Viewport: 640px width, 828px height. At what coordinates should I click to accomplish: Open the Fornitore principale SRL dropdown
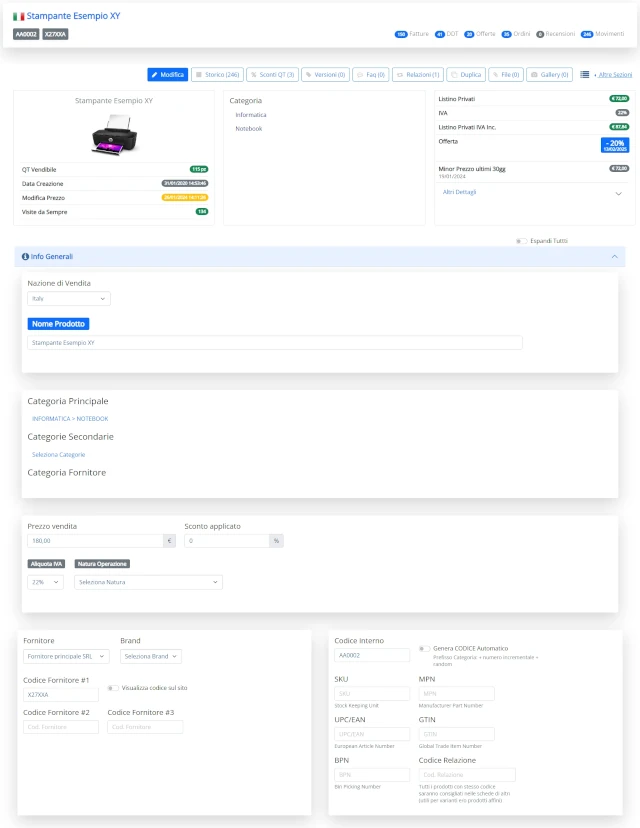[x=67, y=656]
